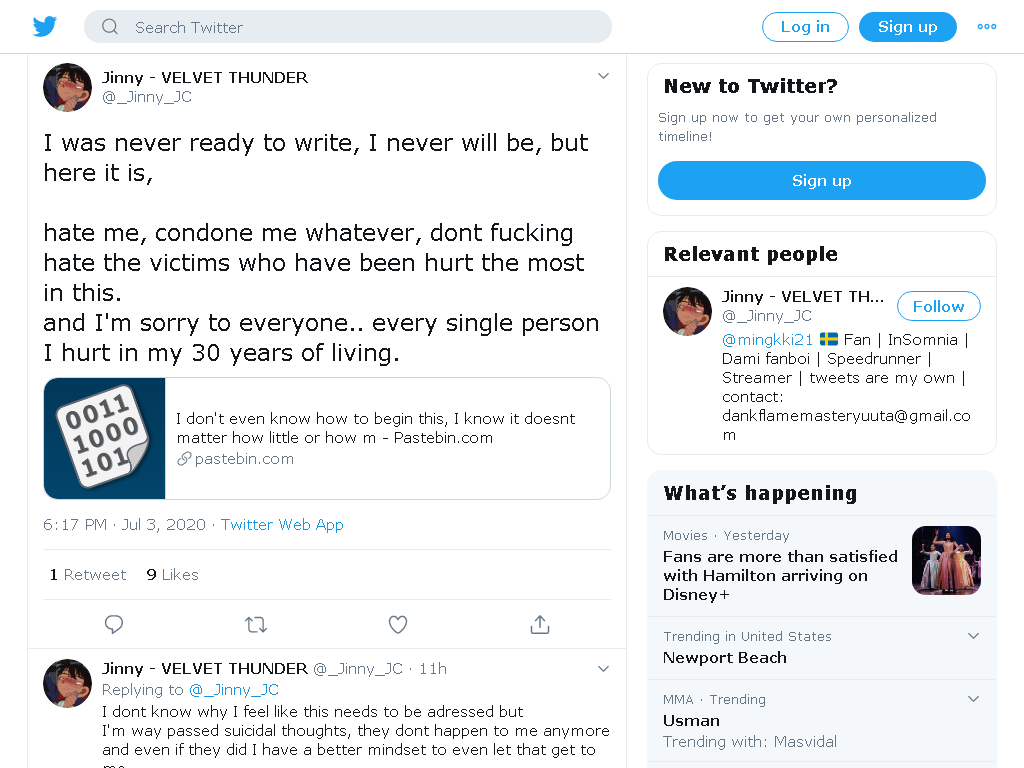
Task: Reply to the main tweet
Action: (x=114, y=624)
